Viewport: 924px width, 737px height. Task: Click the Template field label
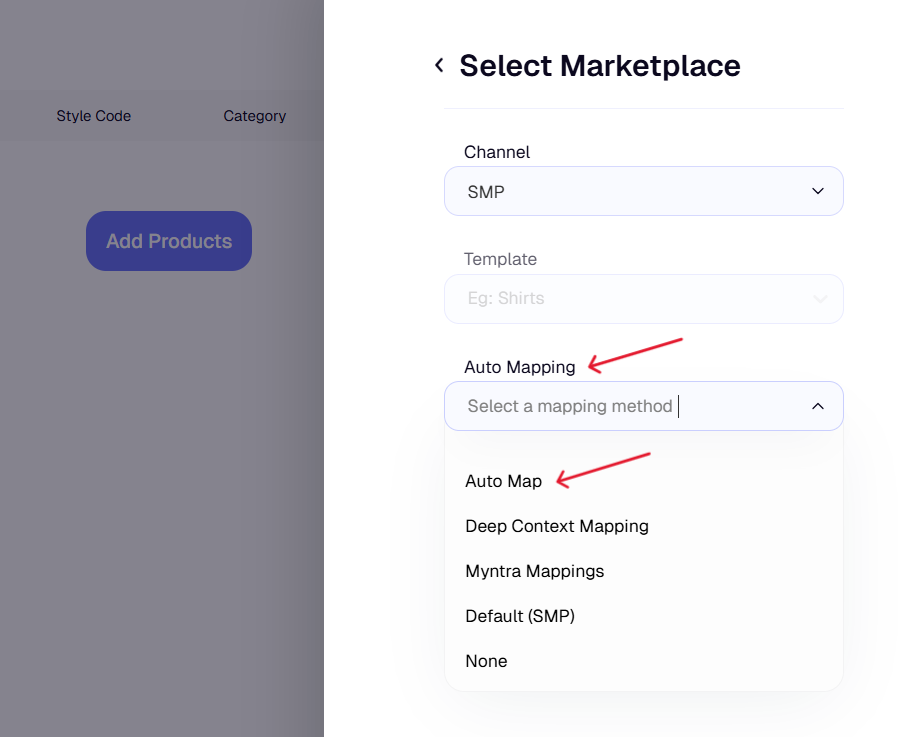point(500,259)
